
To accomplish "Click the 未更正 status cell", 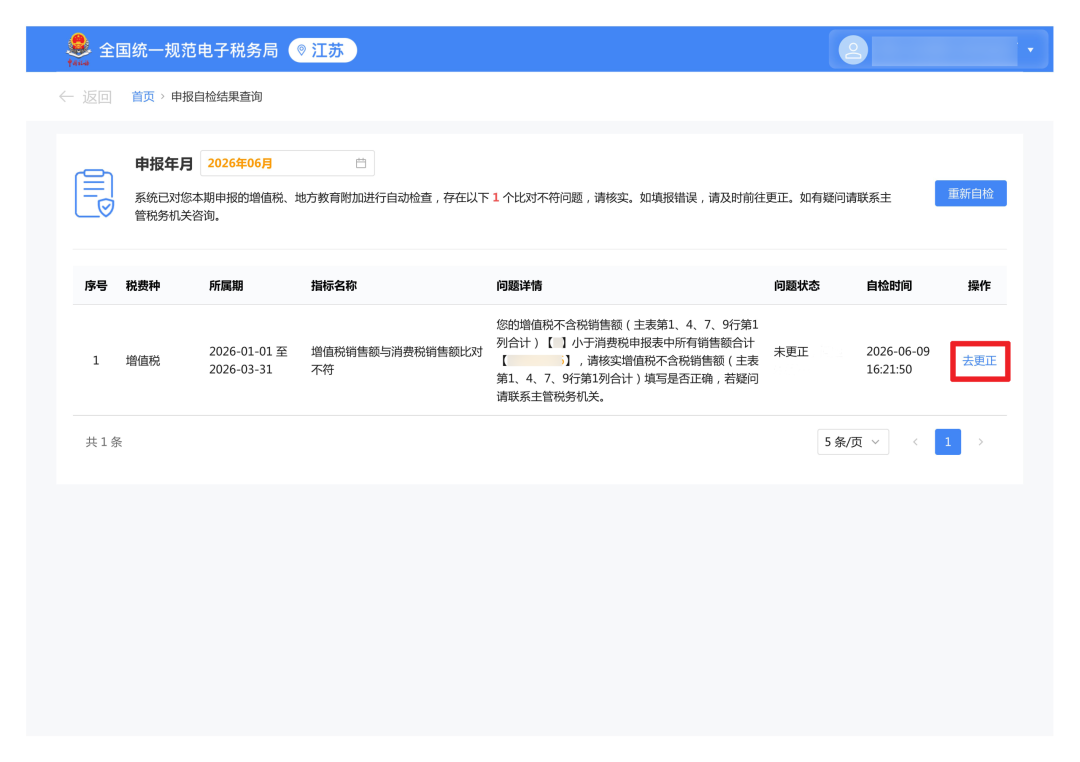I will pyautogui.click(x=791, y=352).
